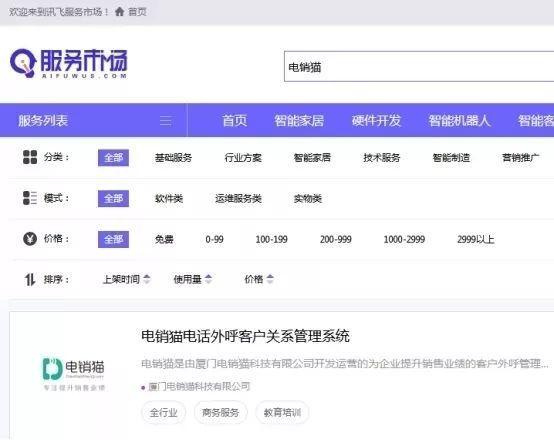Click the 服务市场 logo

point(69,64)
